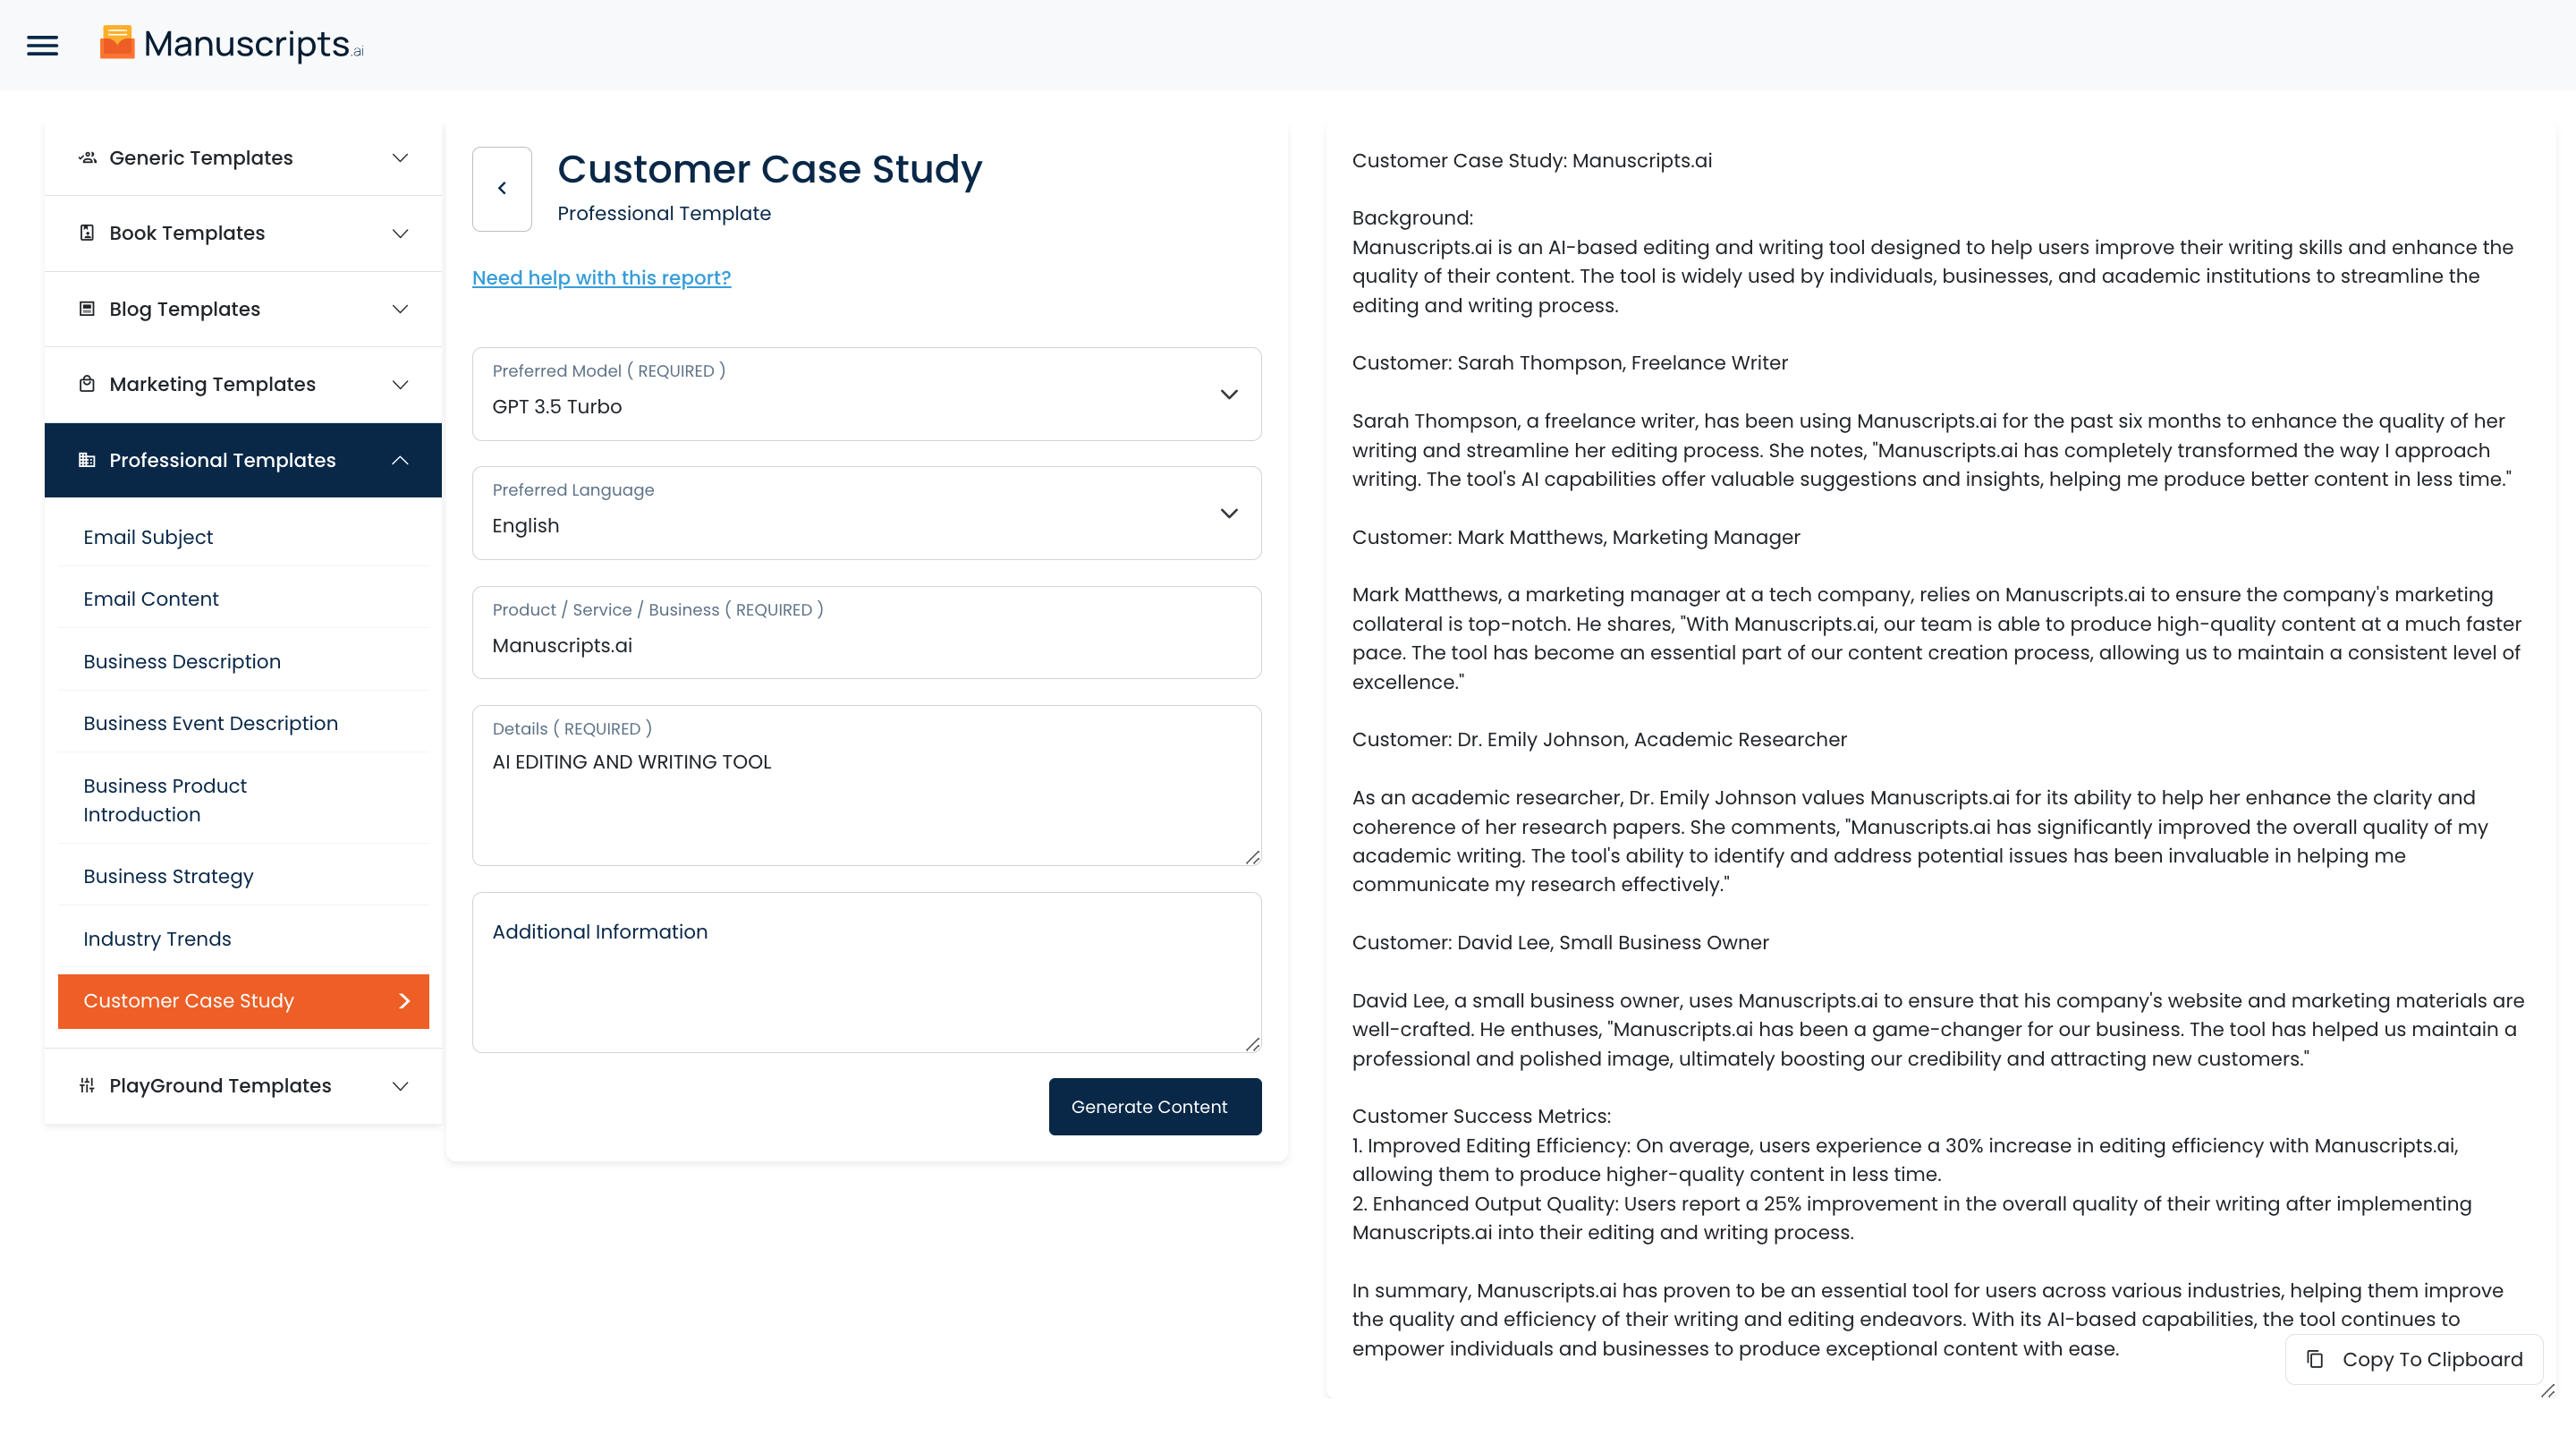
Task: Click the Generate Content button
Action: [1154, 1106]
